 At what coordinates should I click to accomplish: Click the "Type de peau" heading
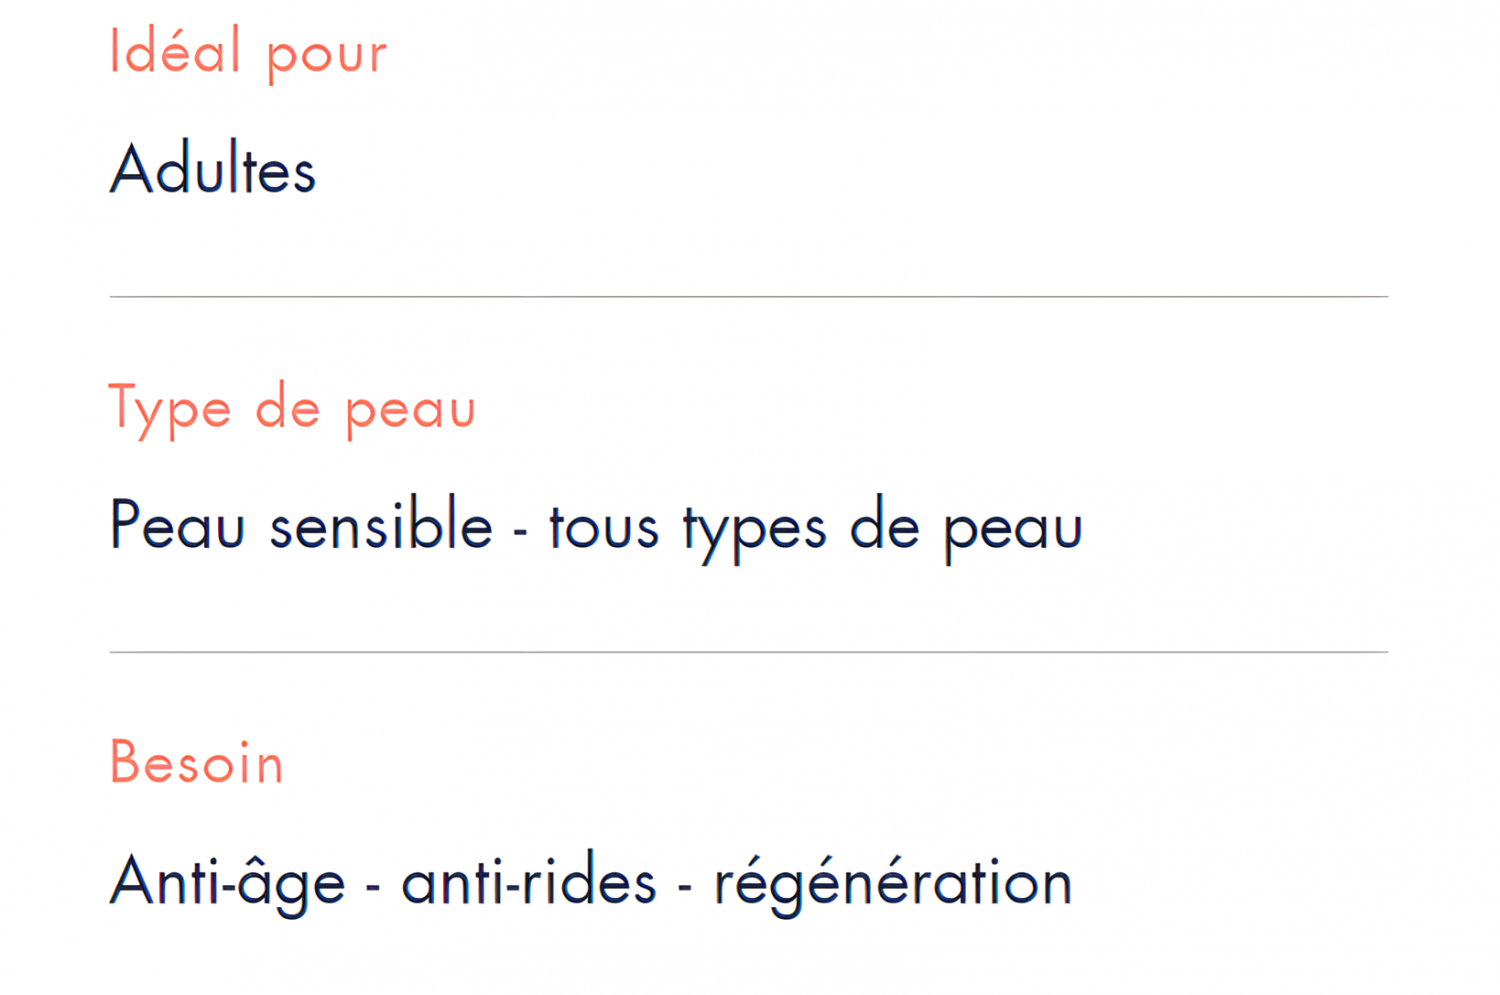292,410
